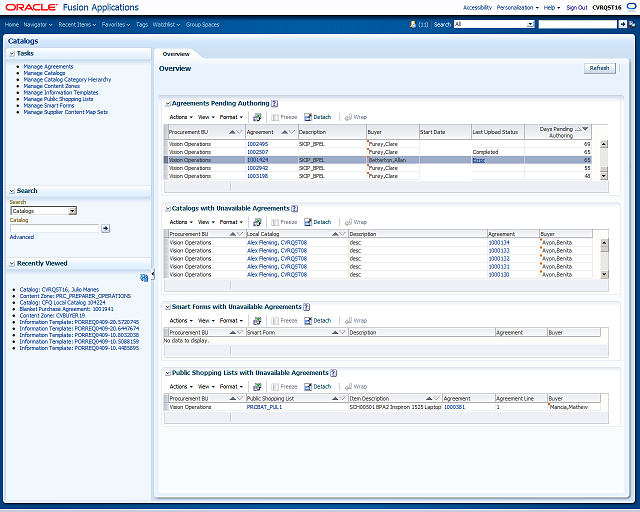Open Help menu in header
Viewport: 640px width, 512px height.
tap(551, 8)
